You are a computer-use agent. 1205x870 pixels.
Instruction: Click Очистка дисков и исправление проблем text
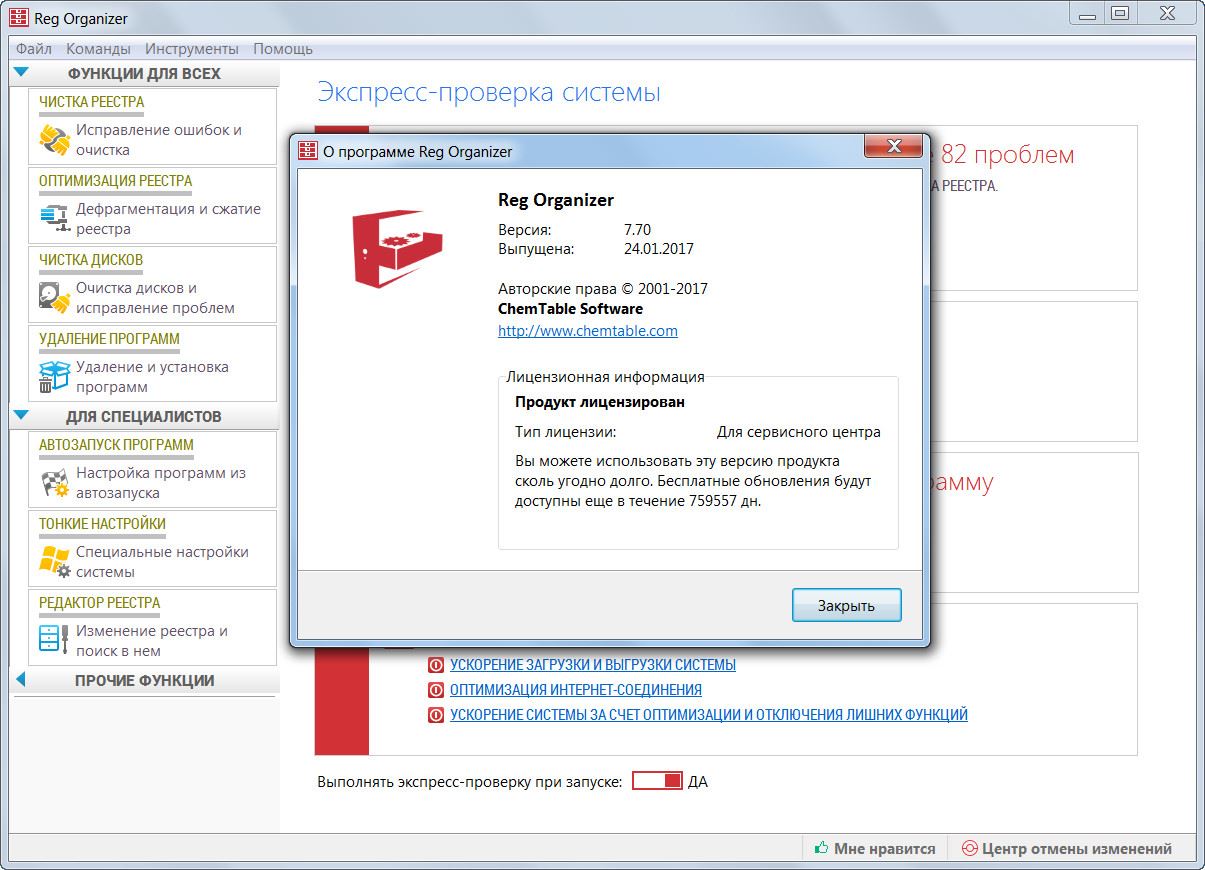click(x=155, y=298)
